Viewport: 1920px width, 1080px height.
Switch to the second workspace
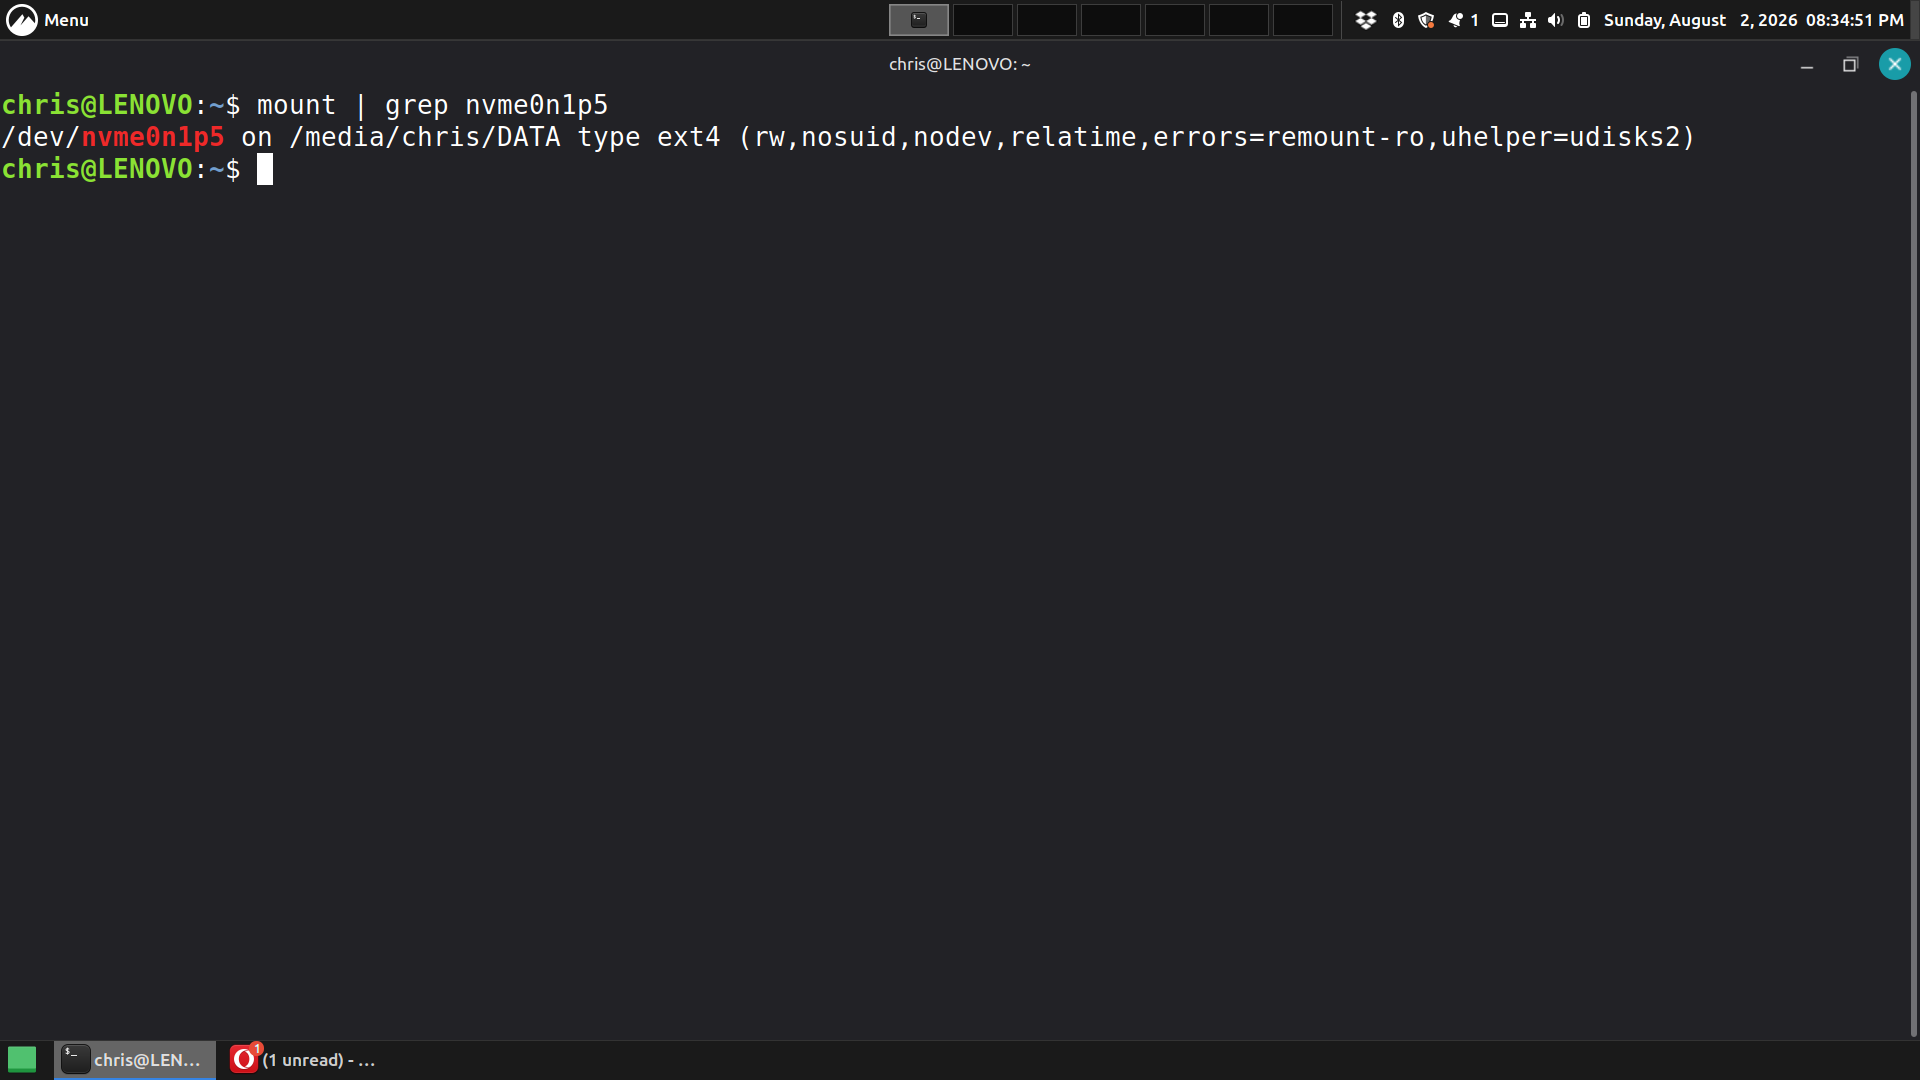(x=983, y=20)
